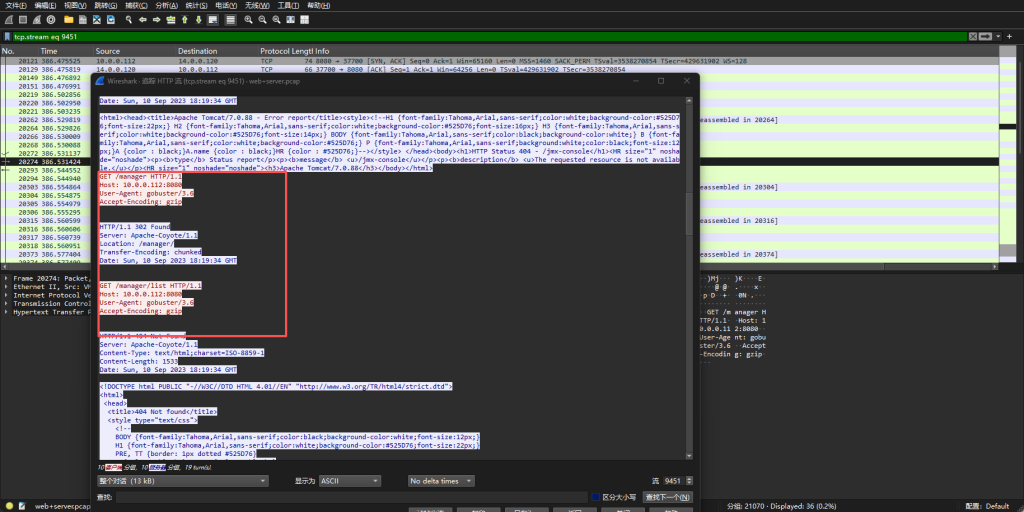Open the 整个对话 (13 kB) dropdown

tap(183, 481)
